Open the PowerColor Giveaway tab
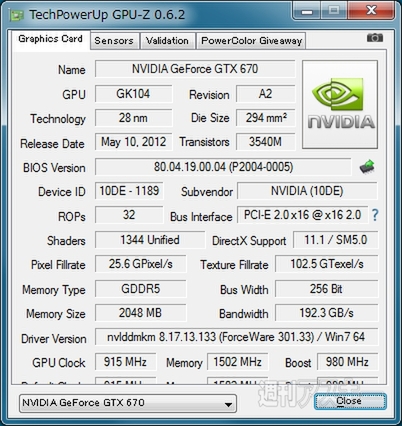The image size is (402, 426). [251, 41]
